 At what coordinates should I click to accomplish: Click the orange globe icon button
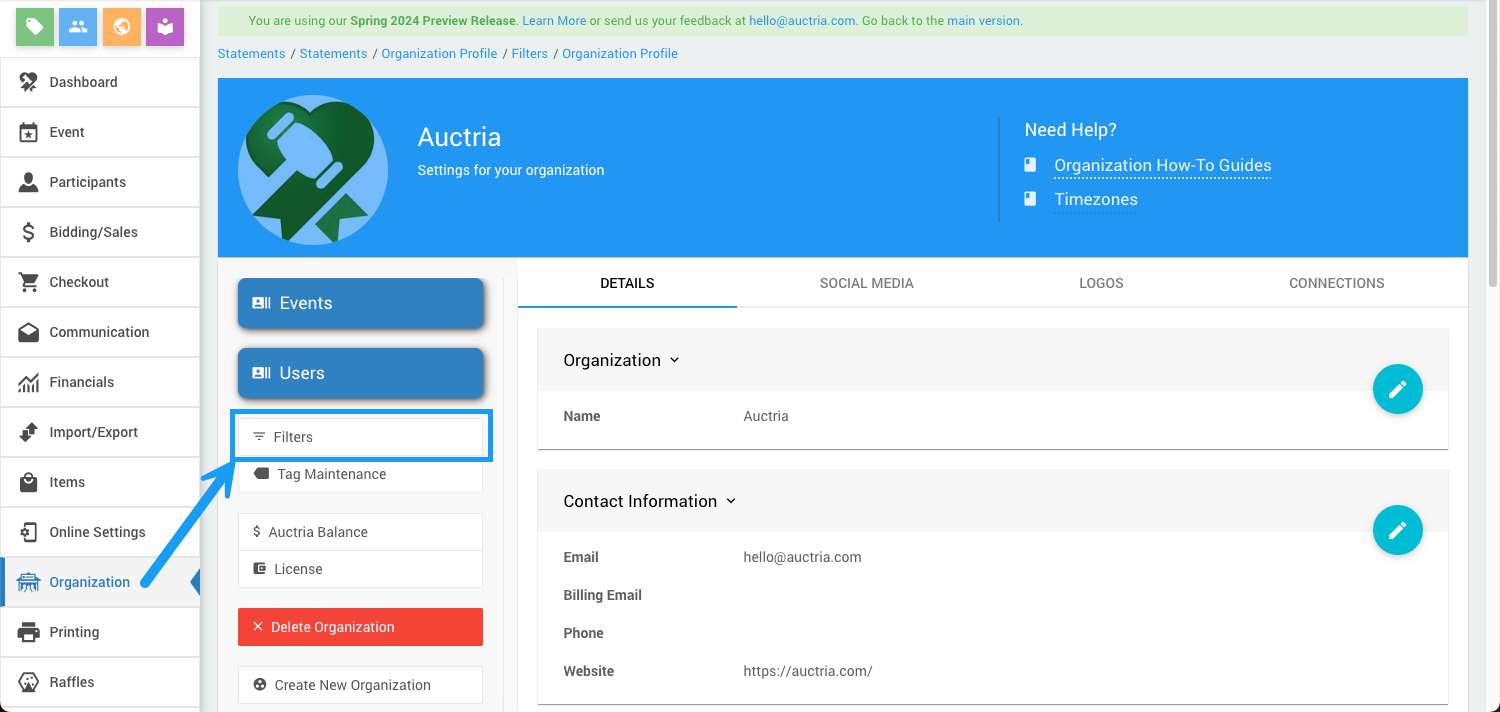121,27
